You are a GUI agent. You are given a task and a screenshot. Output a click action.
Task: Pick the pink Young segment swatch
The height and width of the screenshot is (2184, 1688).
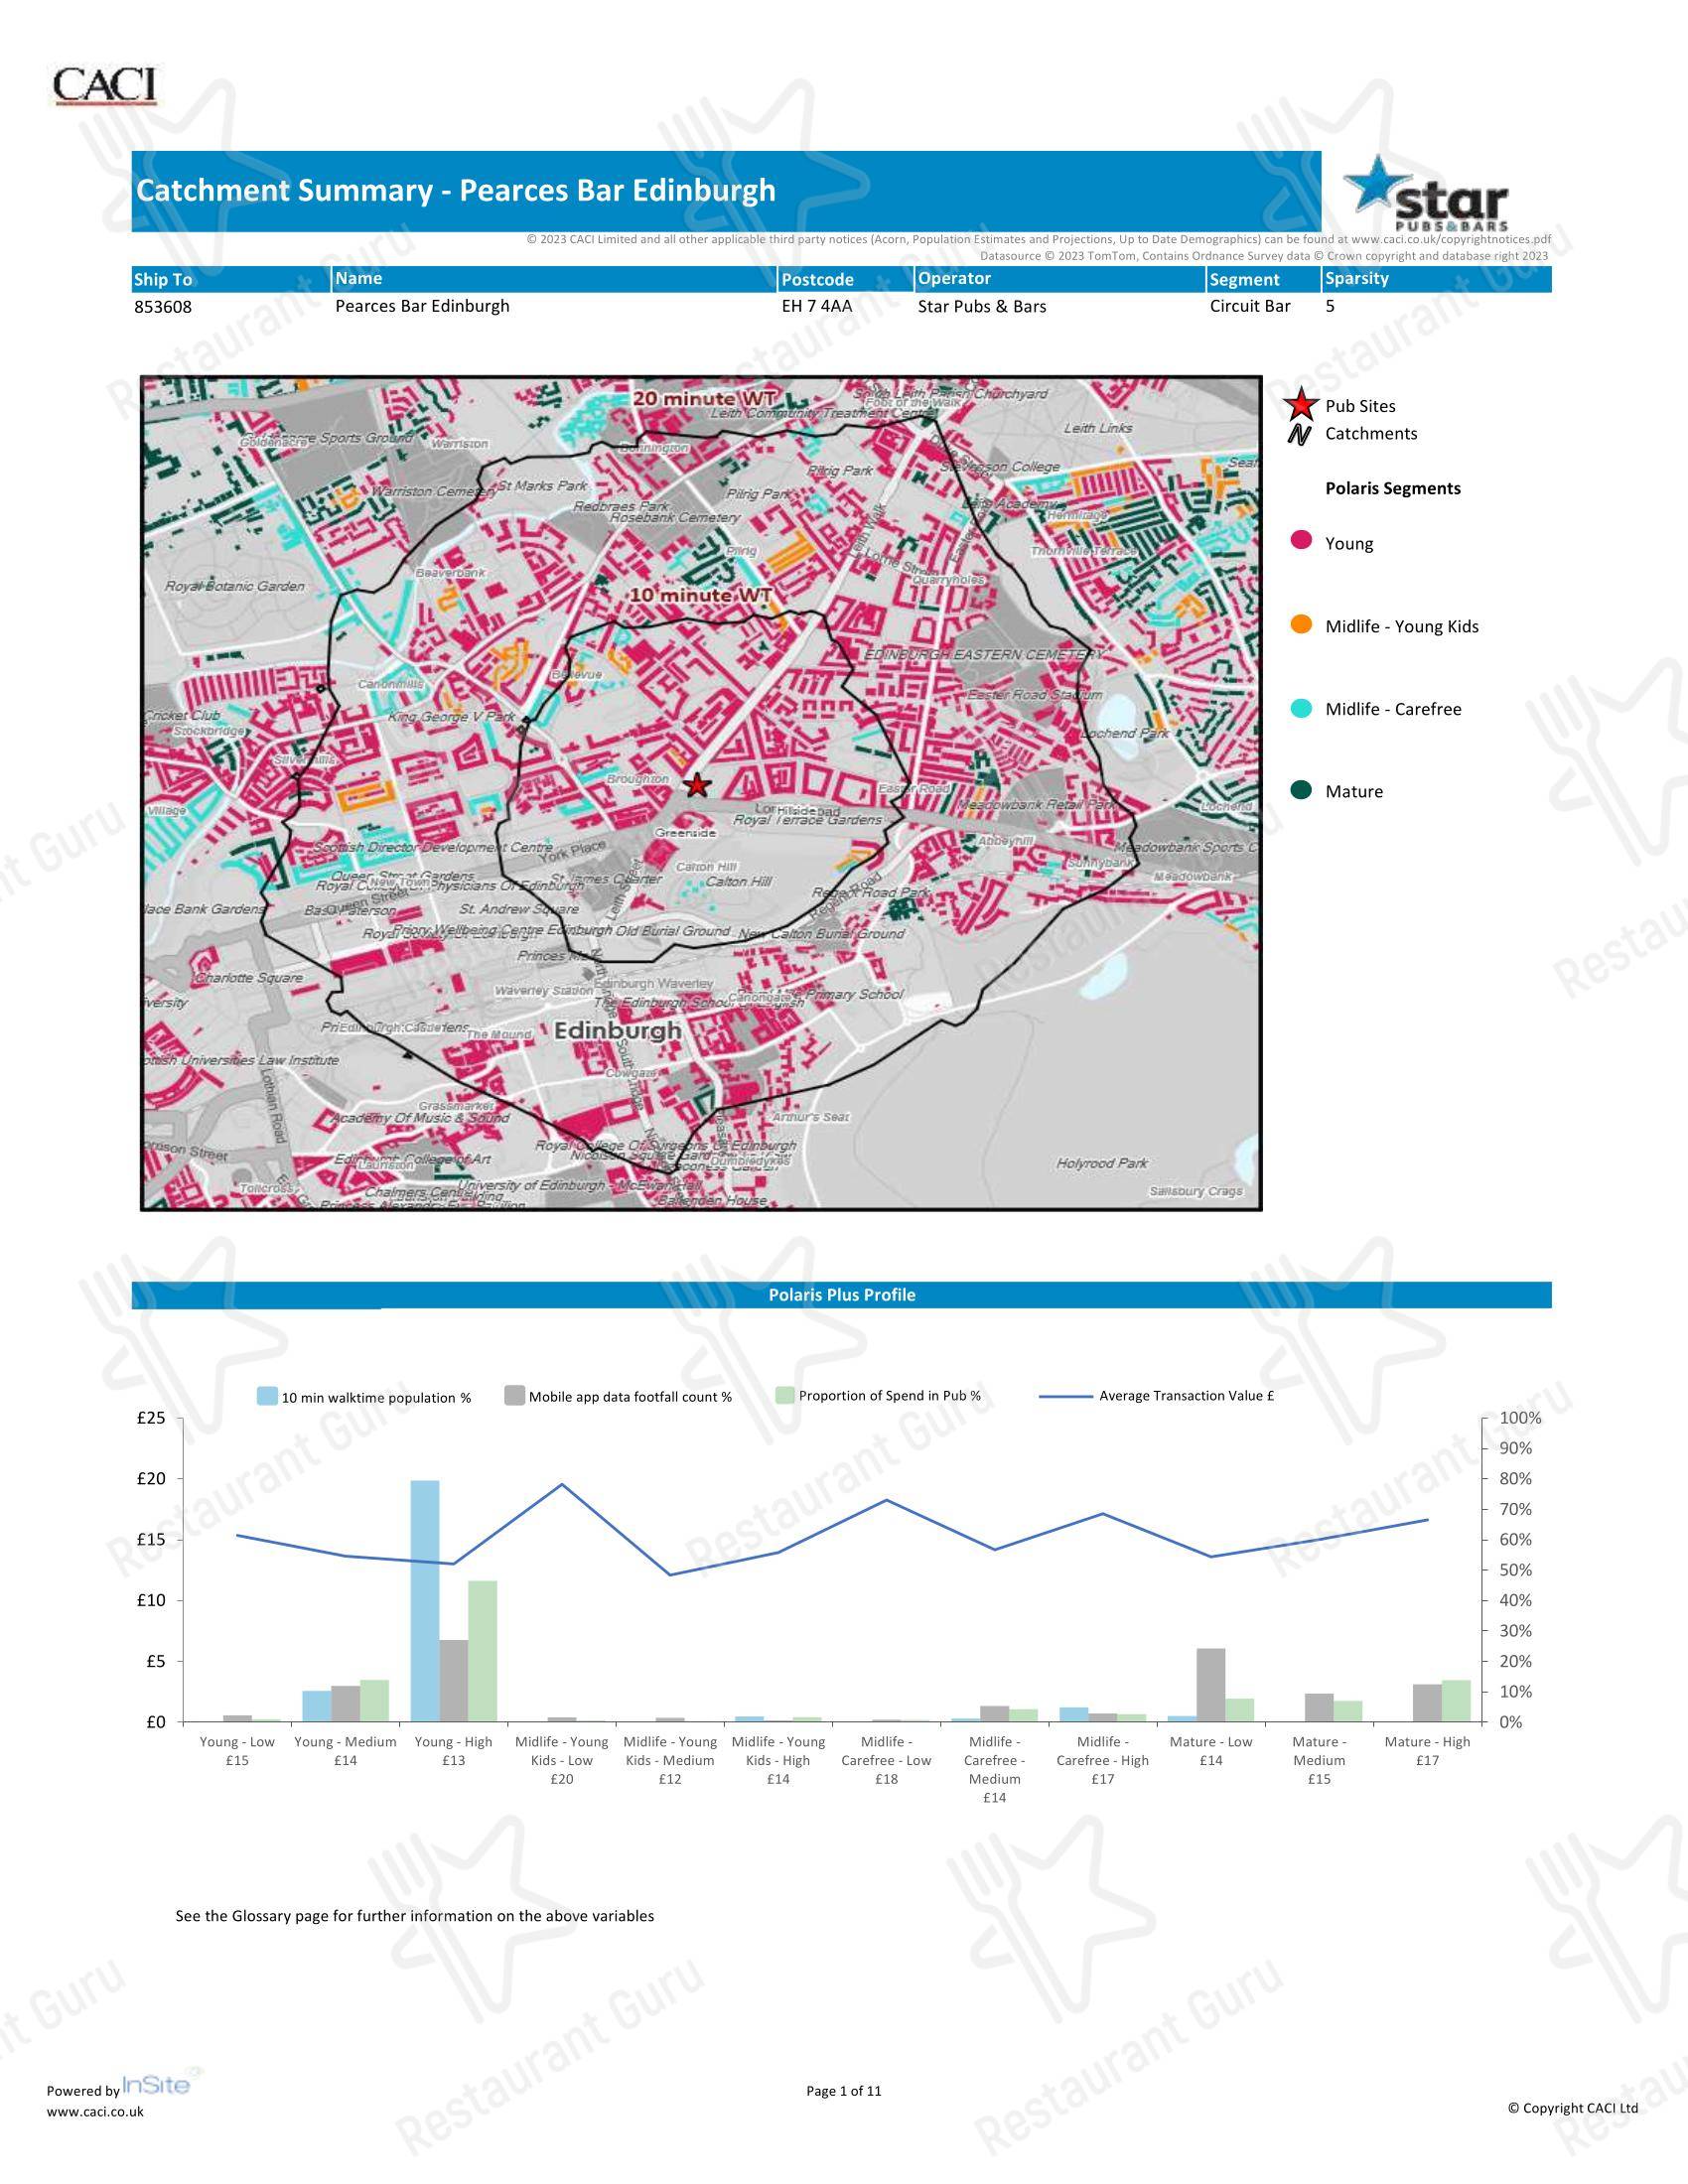click(1301, 541)
